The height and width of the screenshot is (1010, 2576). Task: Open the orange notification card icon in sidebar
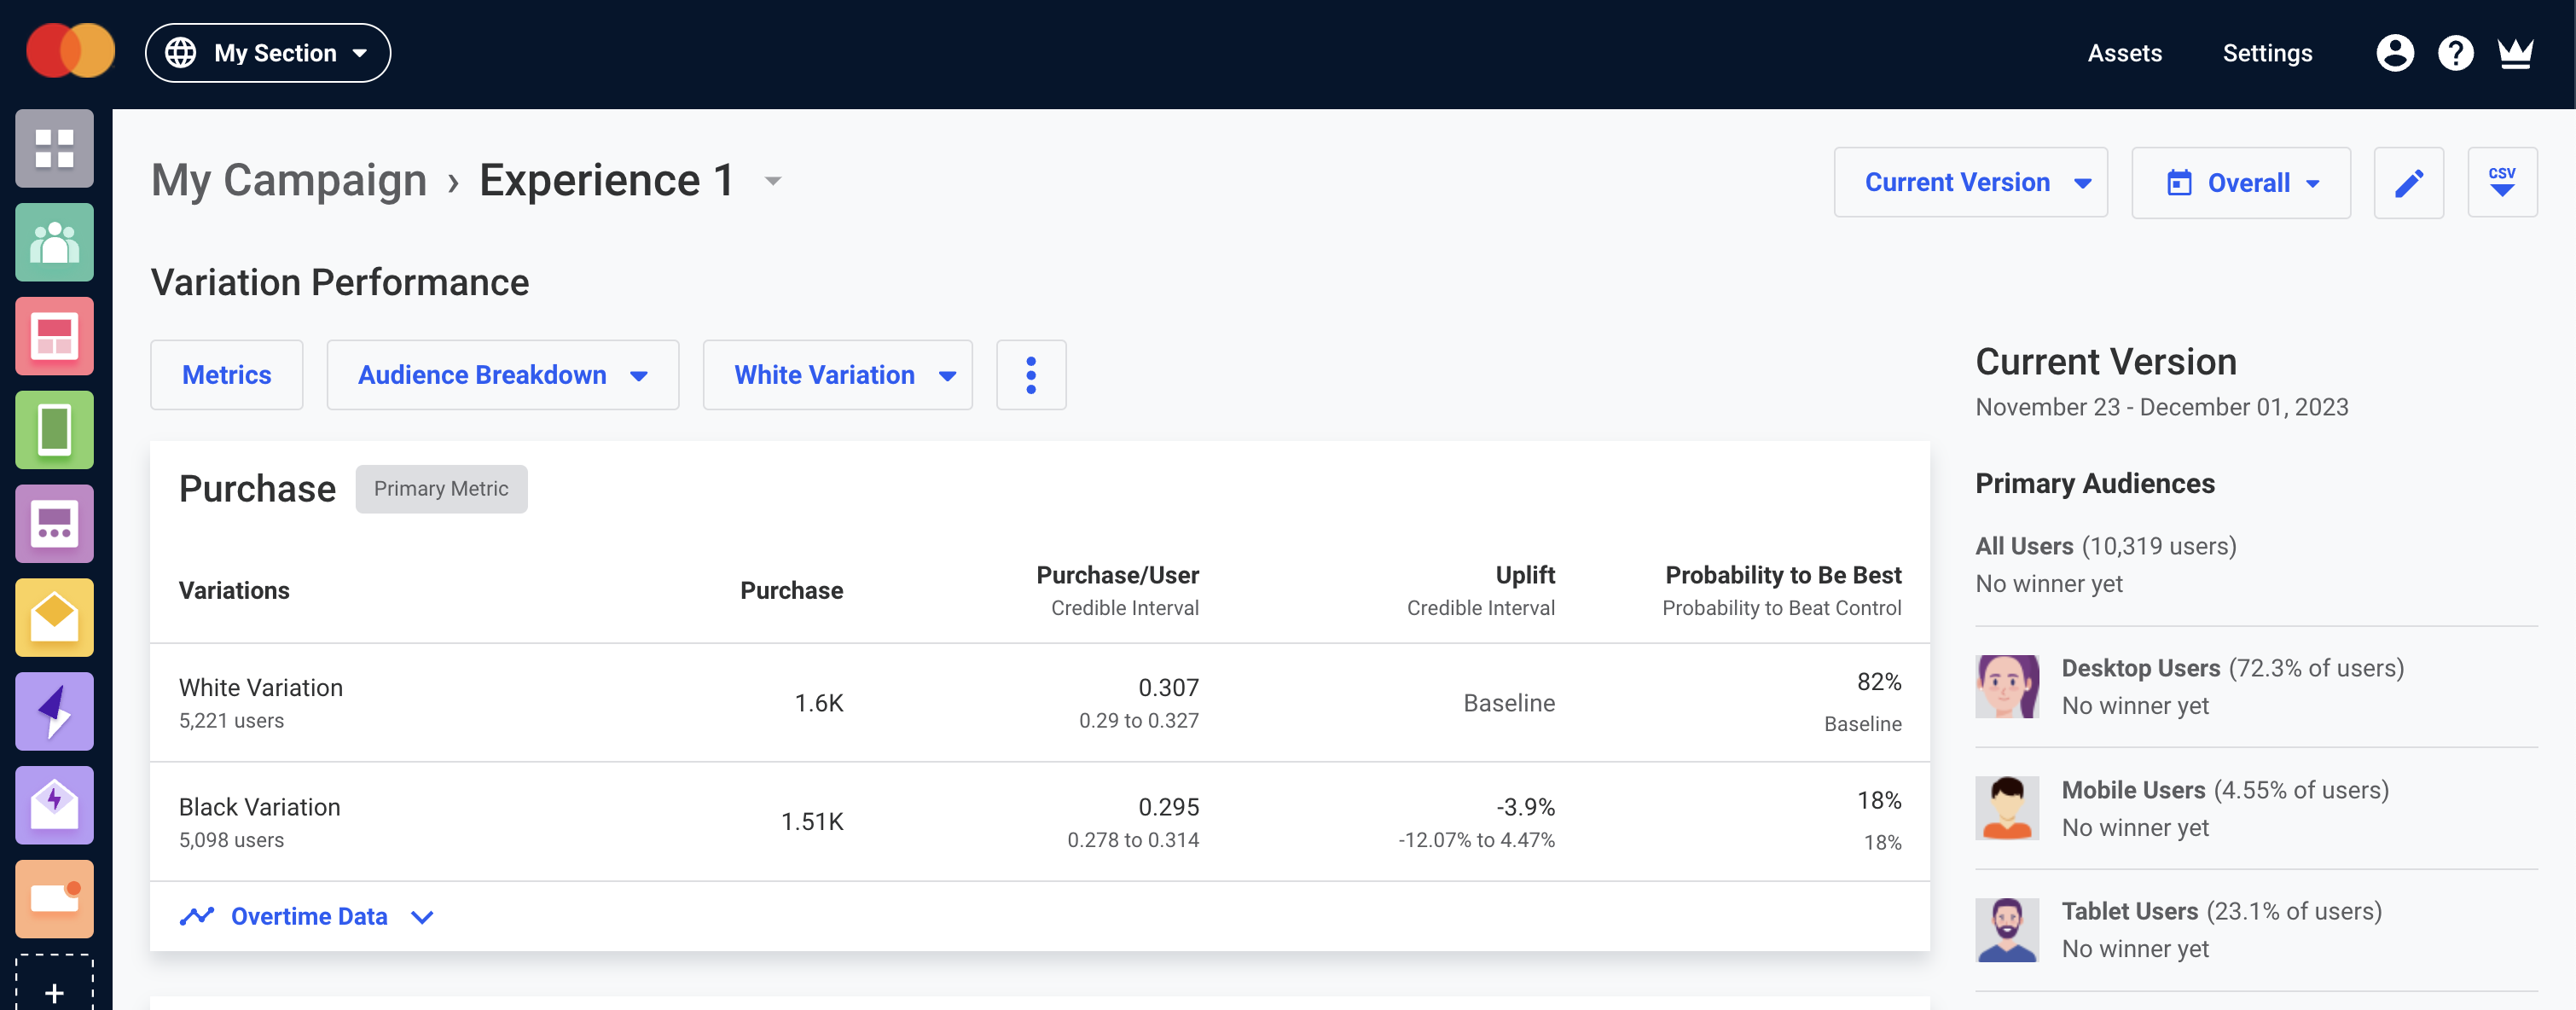(x=54, y=900)
